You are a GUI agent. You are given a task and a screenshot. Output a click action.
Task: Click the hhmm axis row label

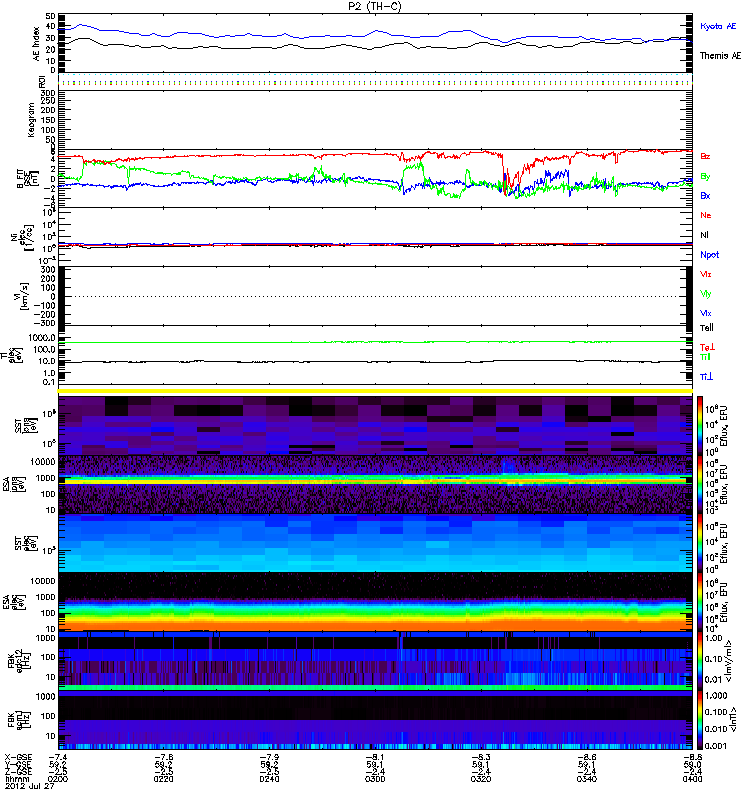(16, 779)
